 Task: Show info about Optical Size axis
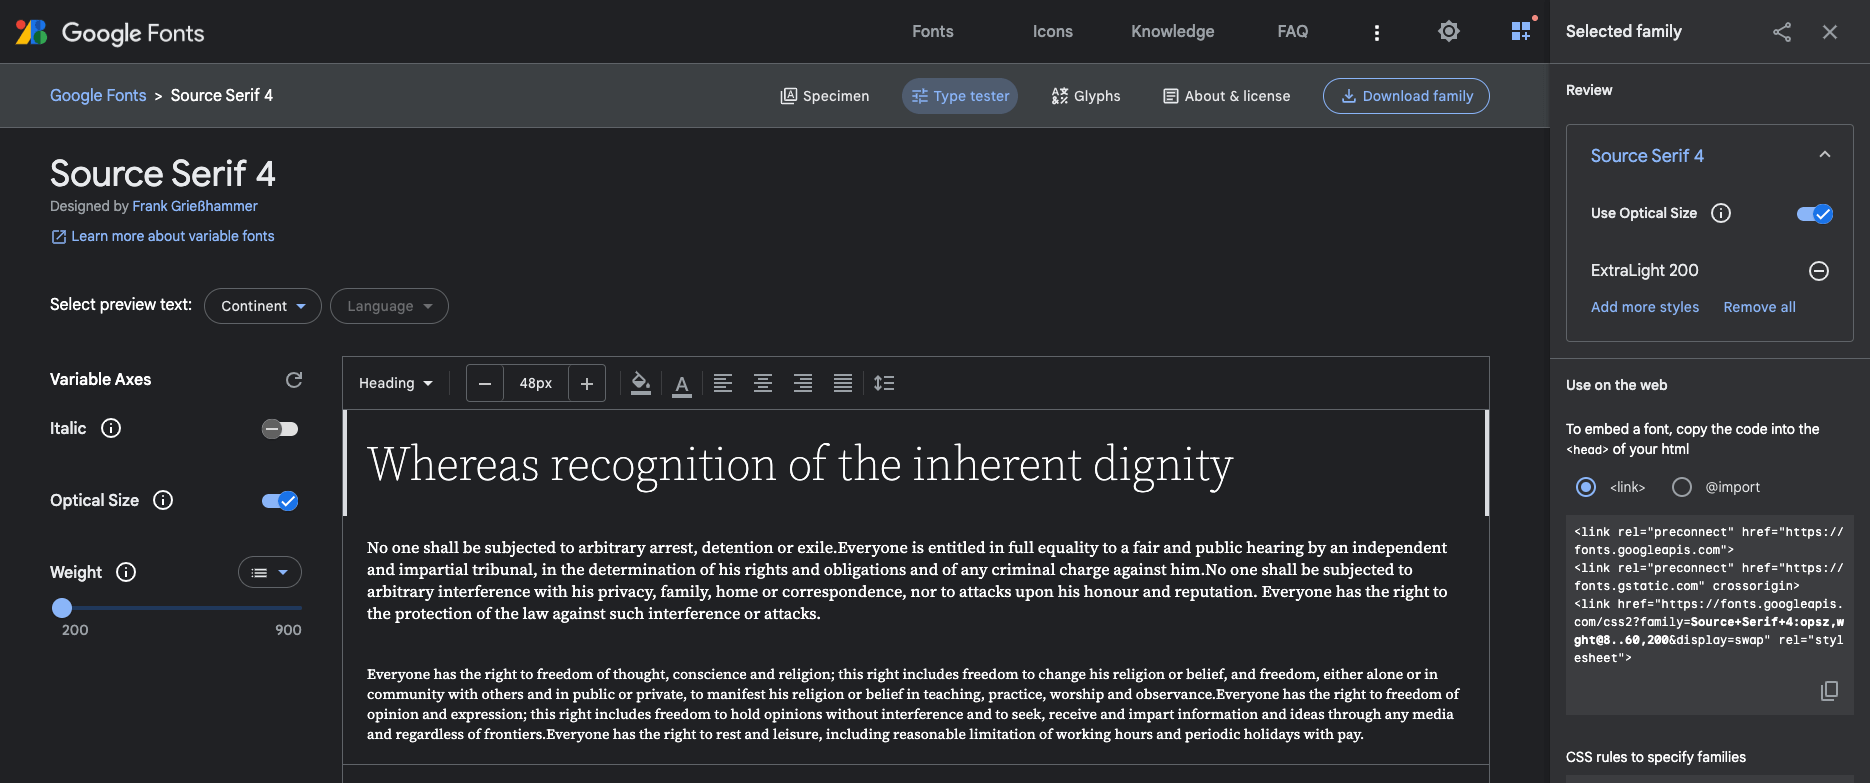pyautogui.click(x=163, y=500)
